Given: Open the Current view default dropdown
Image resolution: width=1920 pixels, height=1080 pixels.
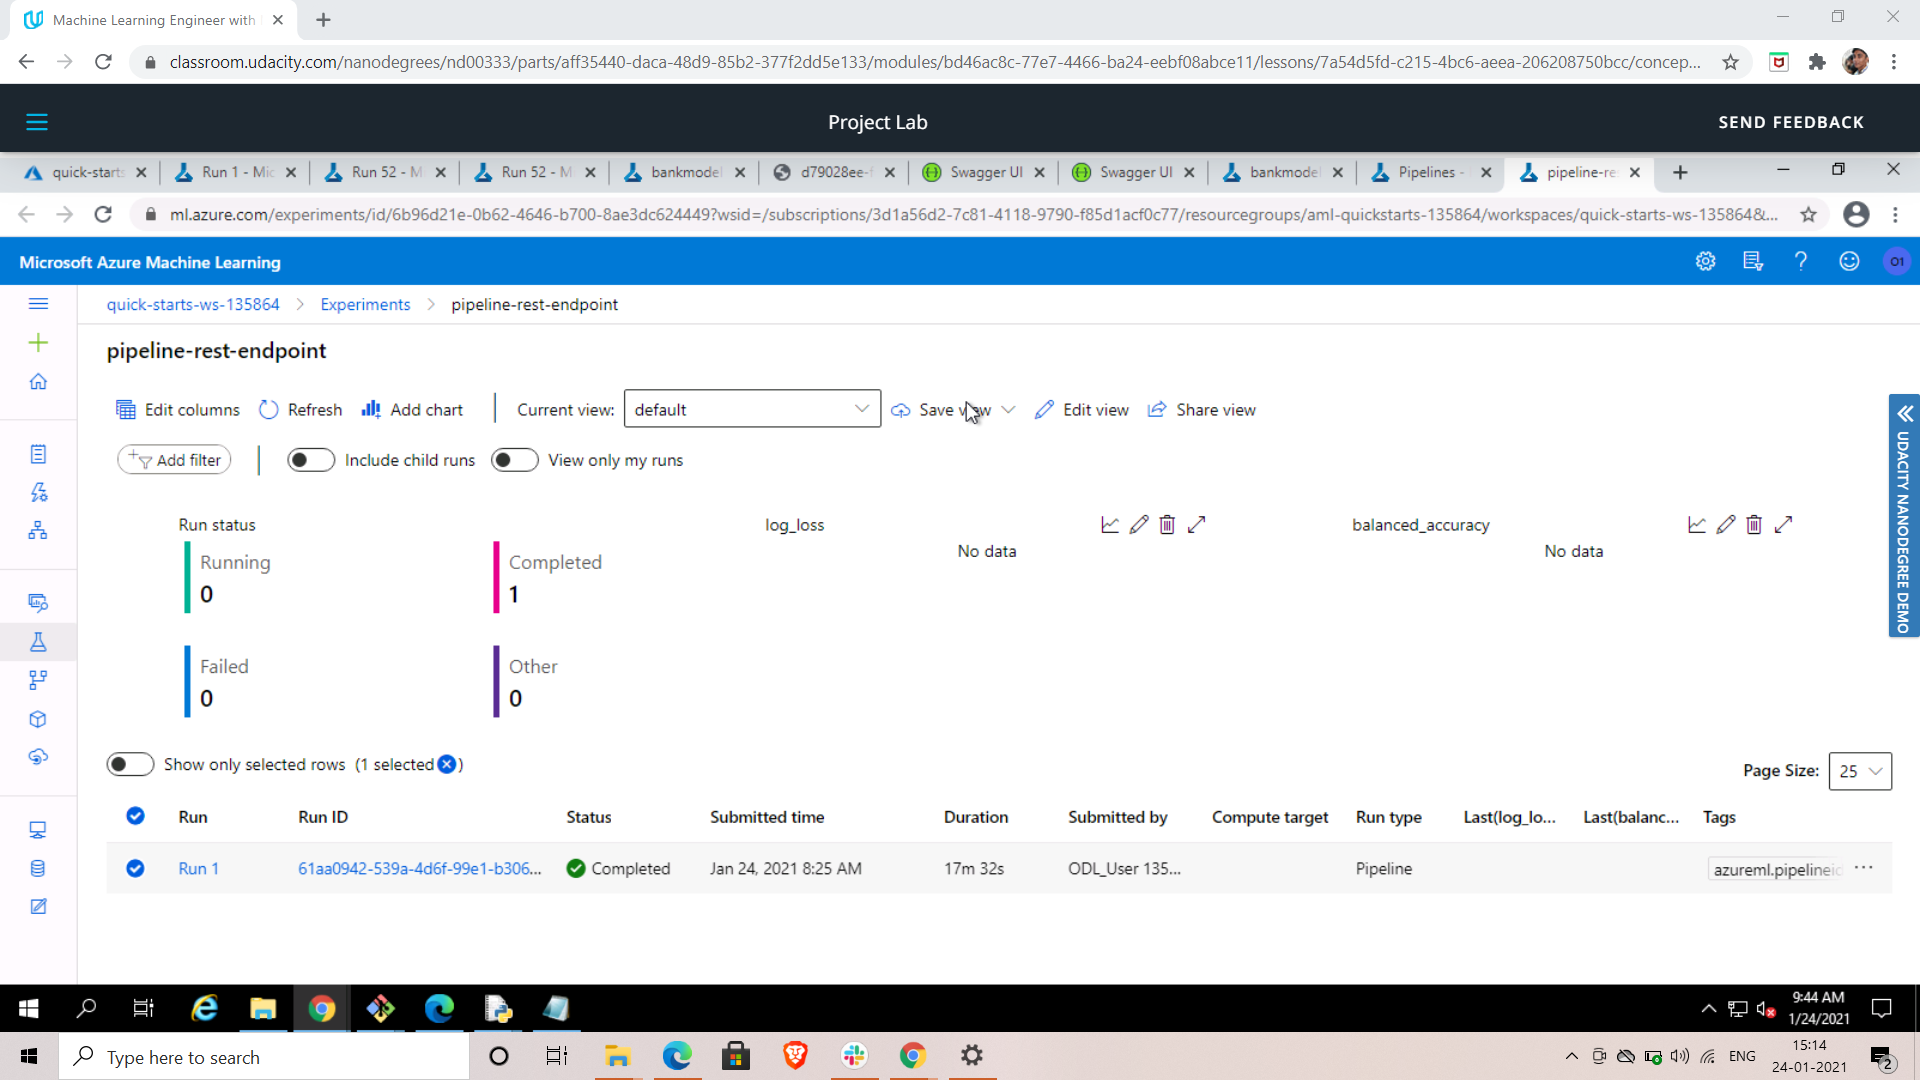Looking at the screenshot, I should coord(752,409).
